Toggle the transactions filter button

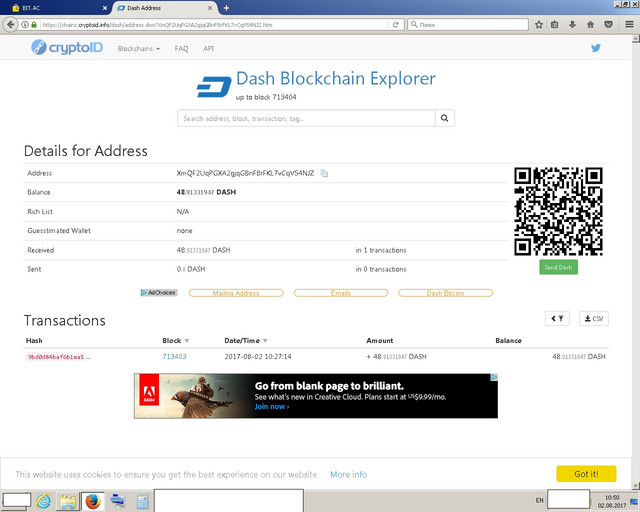click(557, 318)
